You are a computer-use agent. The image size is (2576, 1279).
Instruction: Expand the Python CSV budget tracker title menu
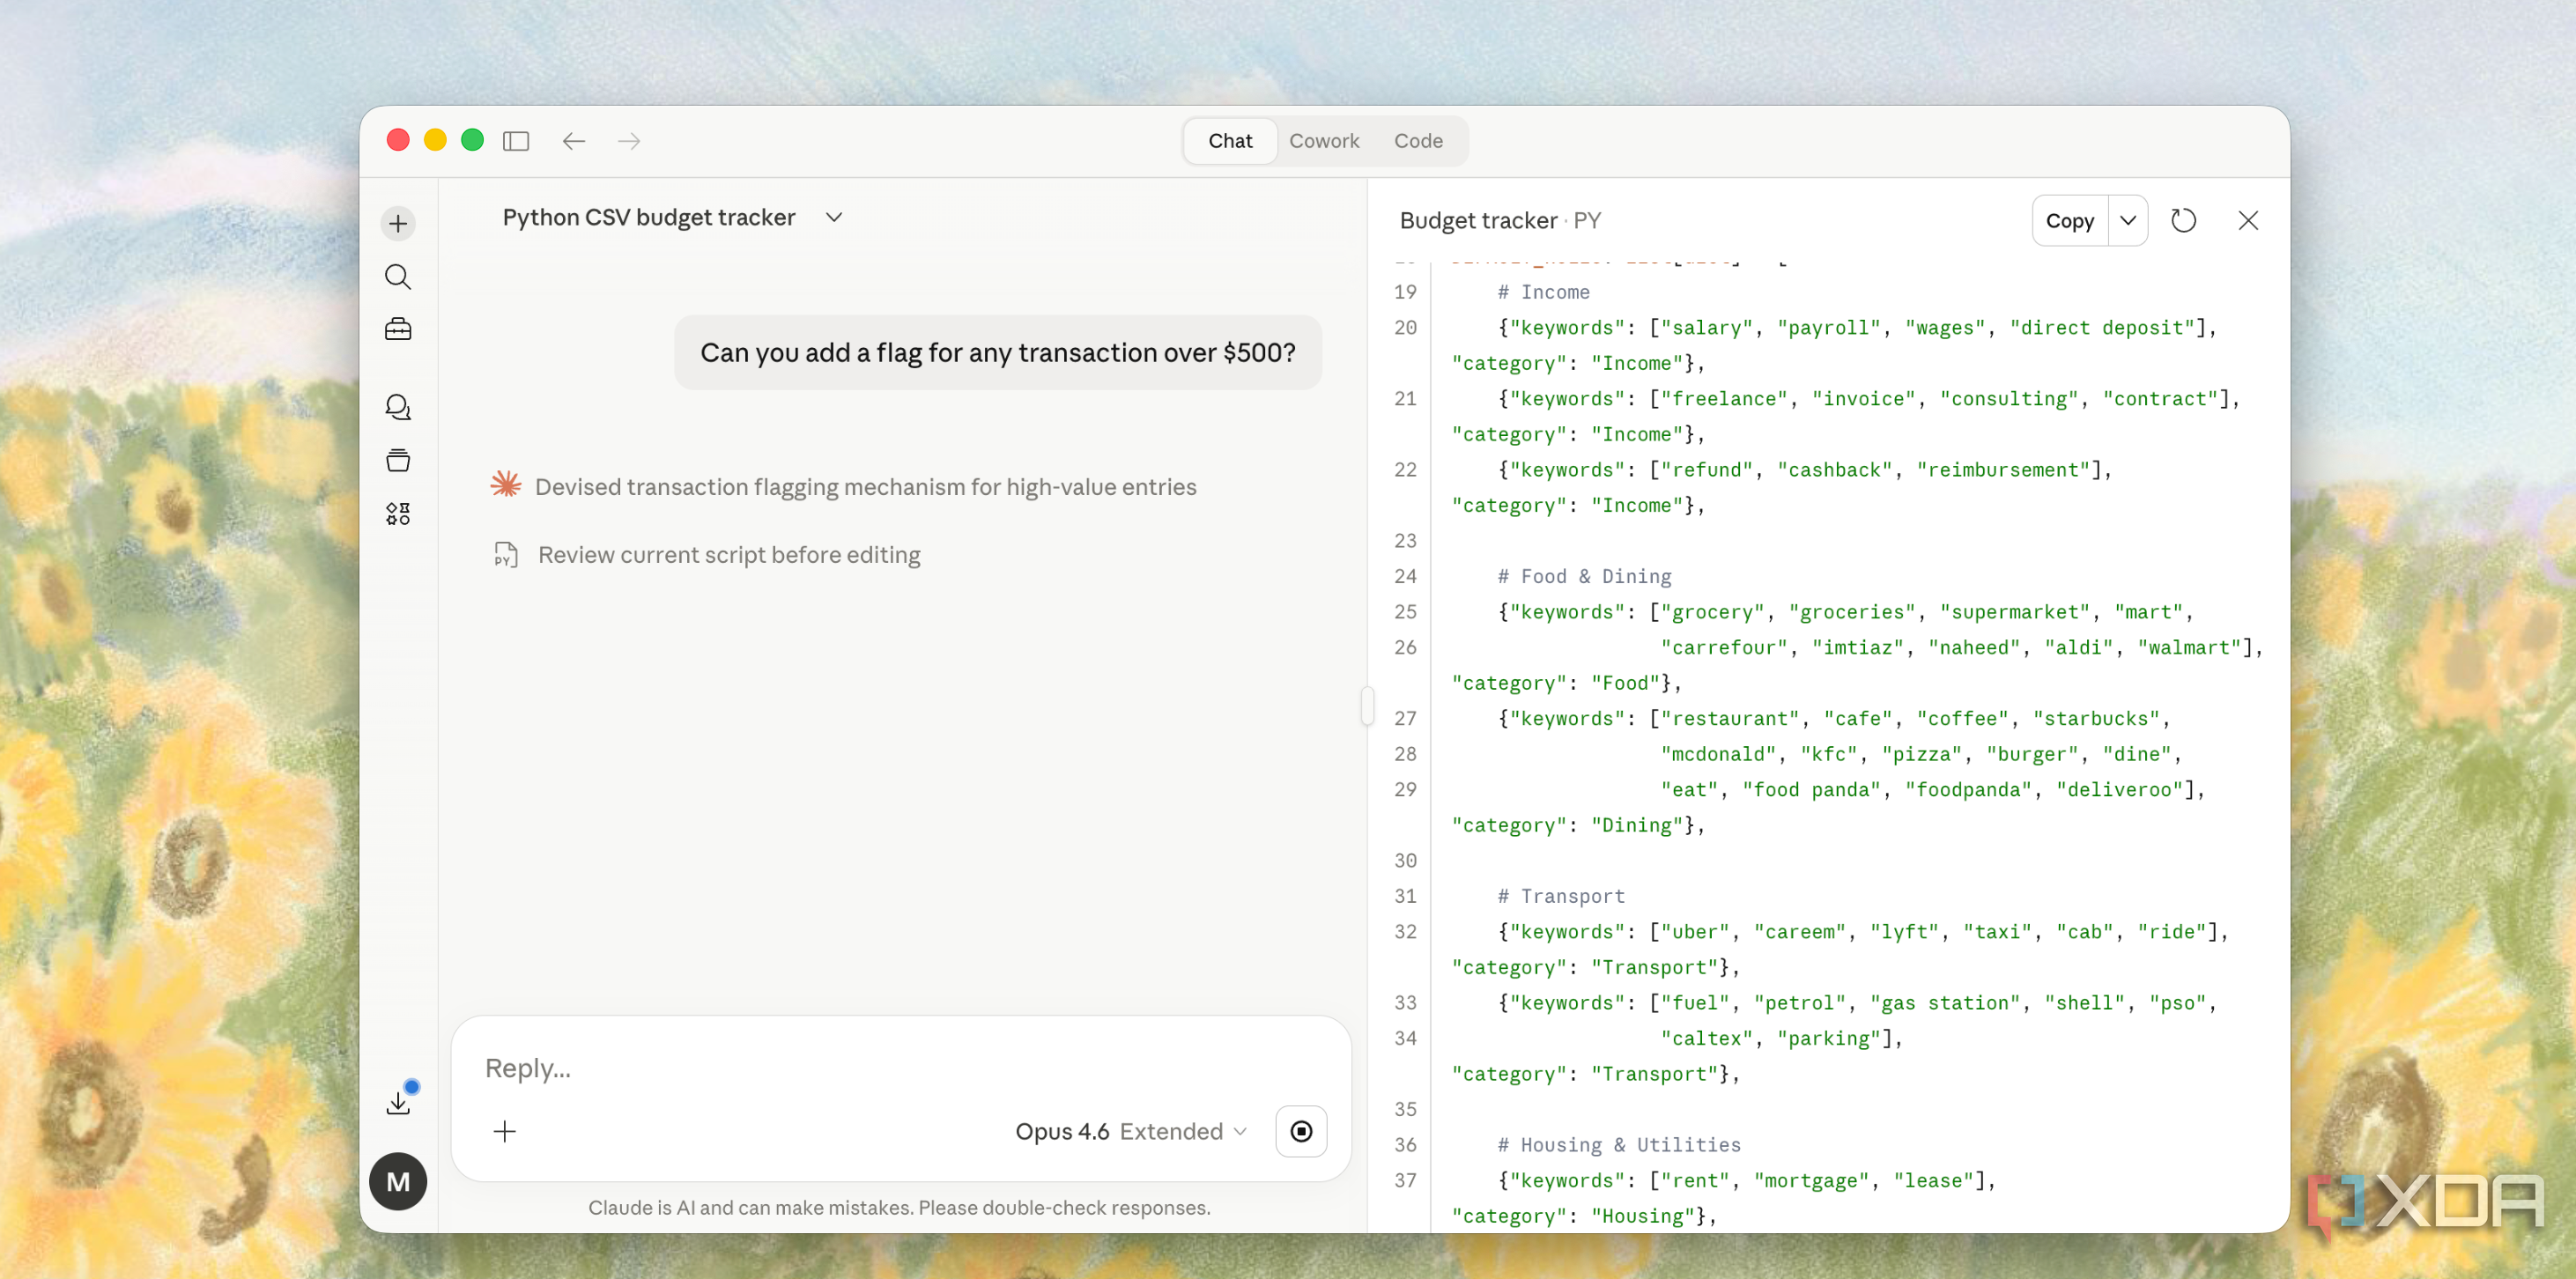(x=834, y=217)
